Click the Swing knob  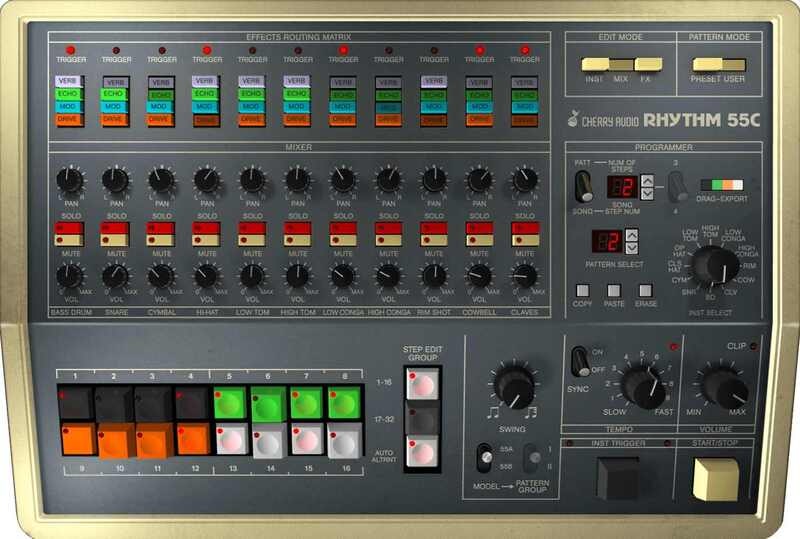click(513, 385)
